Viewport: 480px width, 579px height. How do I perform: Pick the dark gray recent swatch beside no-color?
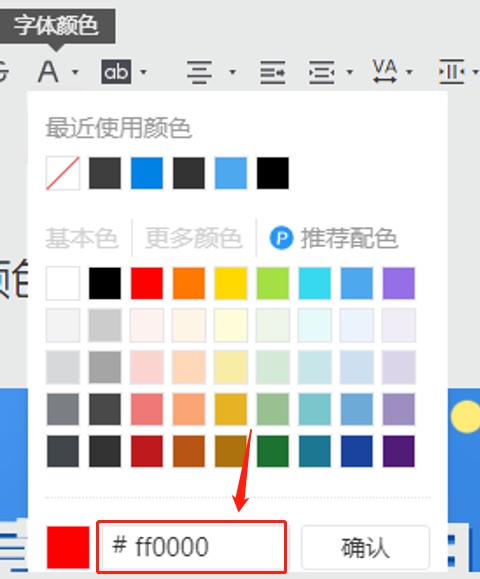105,173
